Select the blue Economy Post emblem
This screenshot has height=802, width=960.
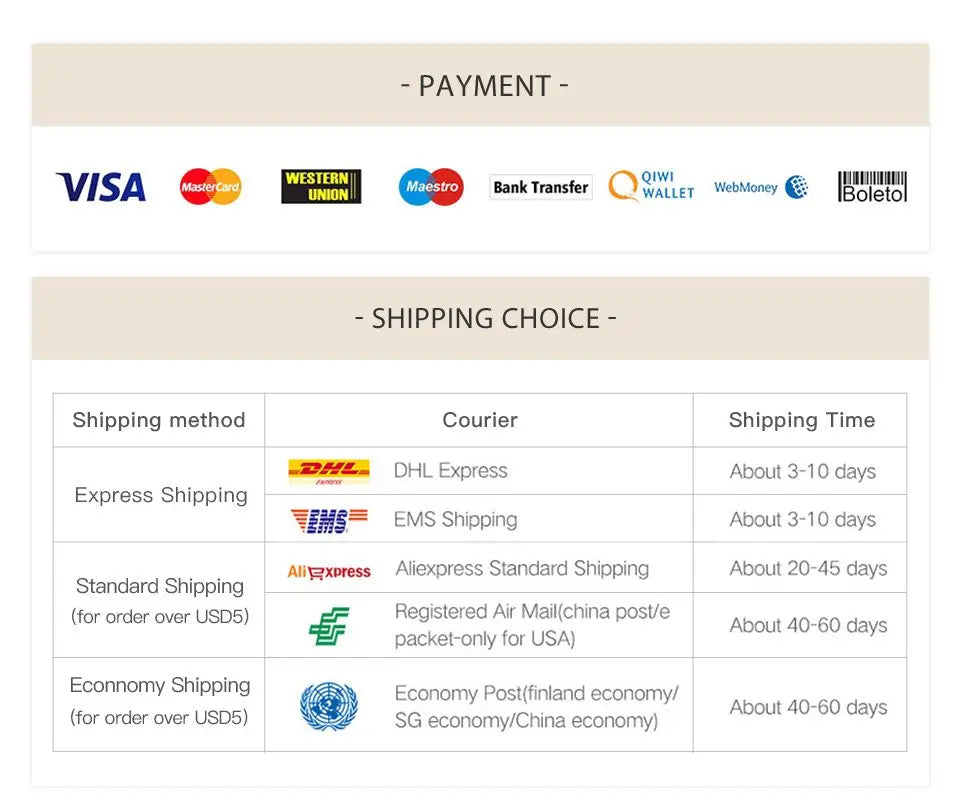coord(328,706)
